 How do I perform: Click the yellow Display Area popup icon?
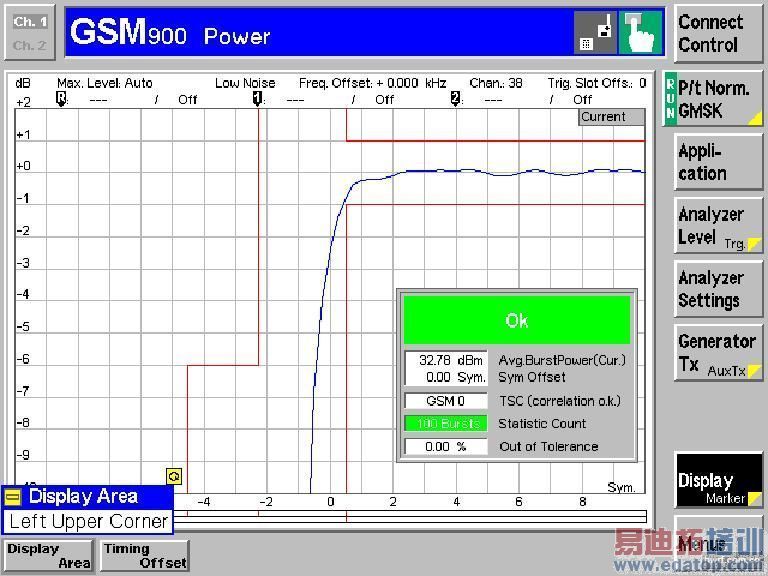pos(13,497)
